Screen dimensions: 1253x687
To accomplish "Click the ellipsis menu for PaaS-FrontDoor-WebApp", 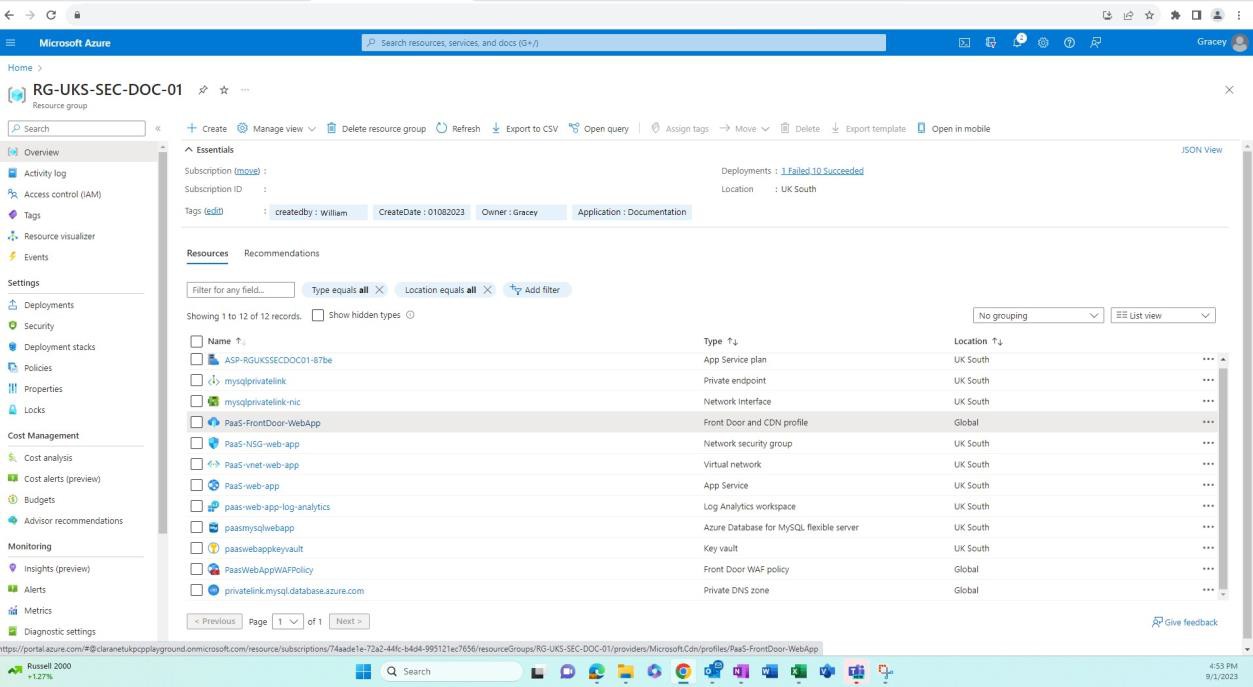I will 1208,422.
